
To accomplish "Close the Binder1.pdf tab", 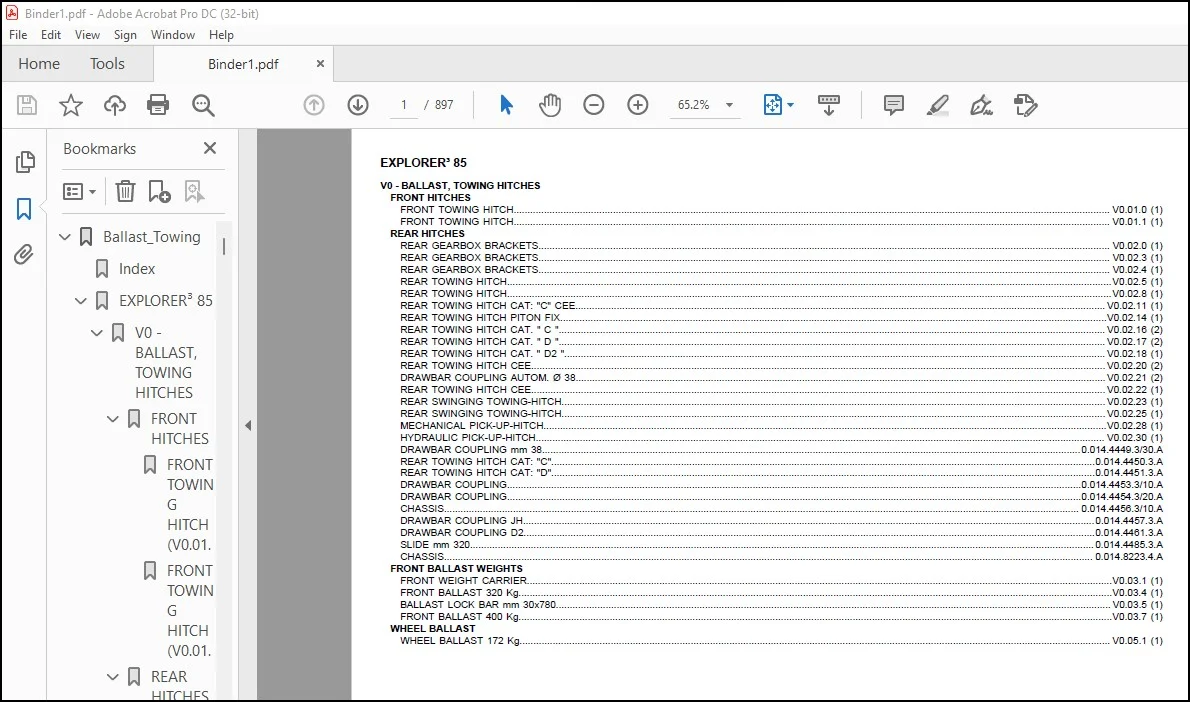I will [x=320, y=64].
